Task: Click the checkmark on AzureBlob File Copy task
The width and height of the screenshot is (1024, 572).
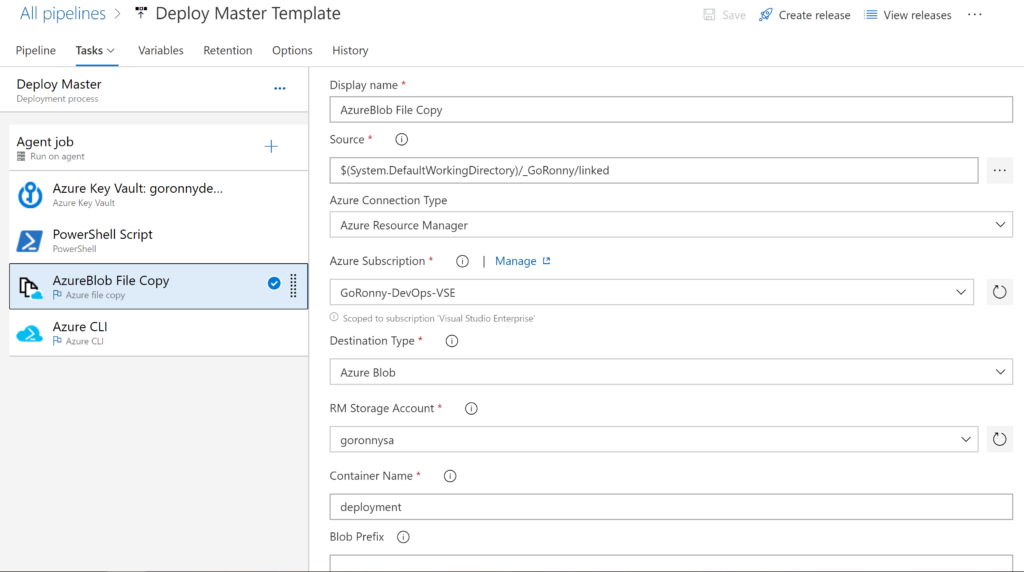Action: coord(274,283)
